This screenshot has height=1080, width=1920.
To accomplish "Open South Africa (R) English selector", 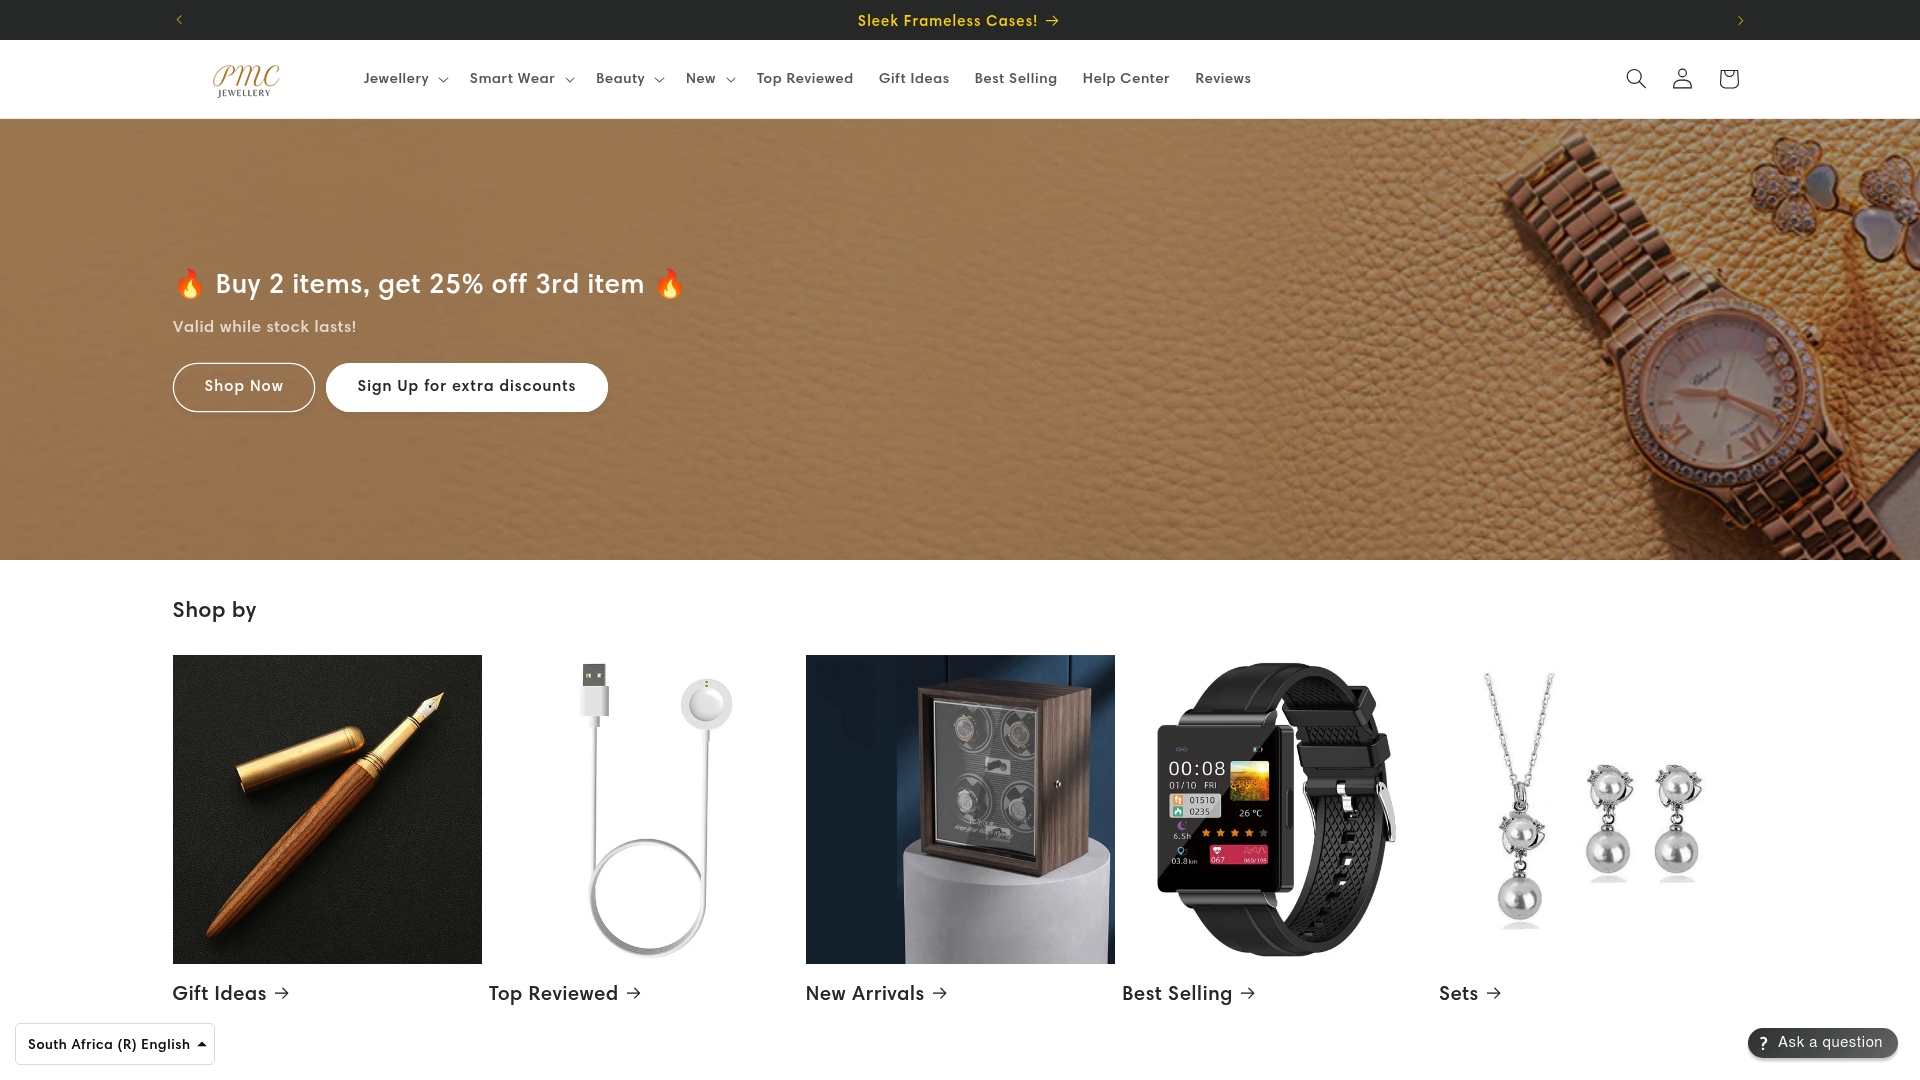I will [115, 1044].
